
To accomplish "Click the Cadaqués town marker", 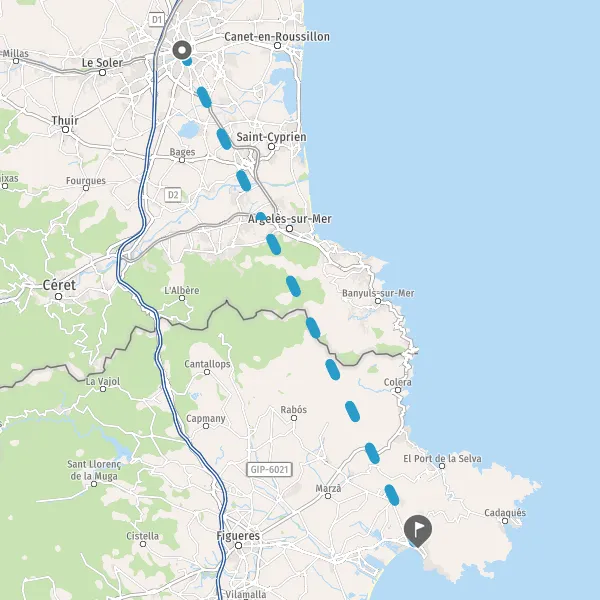I will click(x=505, y=521).
